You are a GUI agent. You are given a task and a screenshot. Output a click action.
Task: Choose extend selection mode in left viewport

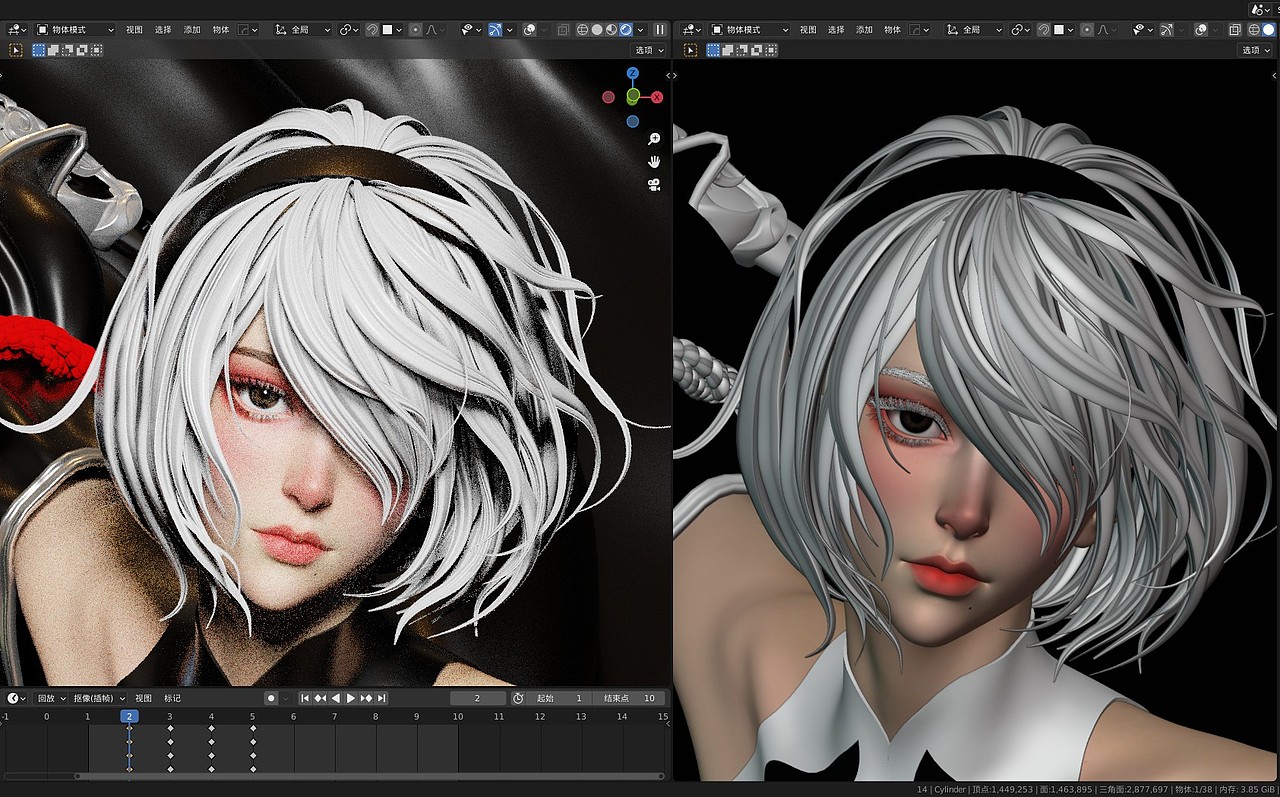coord(53,50)
